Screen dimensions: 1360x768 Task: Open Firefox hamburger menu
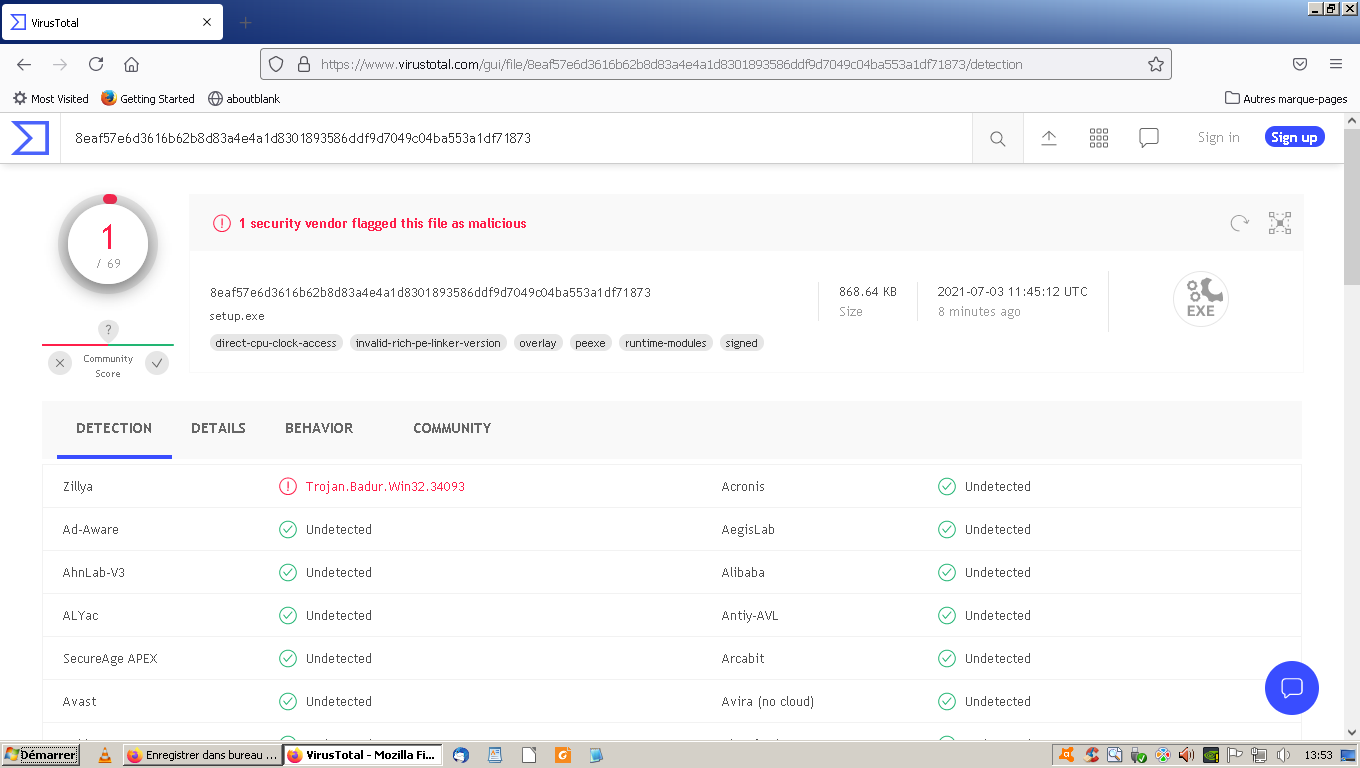[1336, 64]
